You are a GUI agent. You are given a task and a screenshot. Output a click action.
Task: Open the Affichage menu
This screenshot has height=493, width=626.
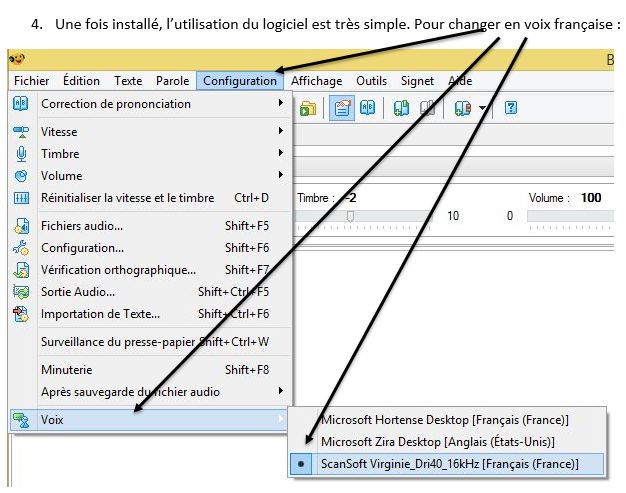pyautogui.click(x=316, y=81)
